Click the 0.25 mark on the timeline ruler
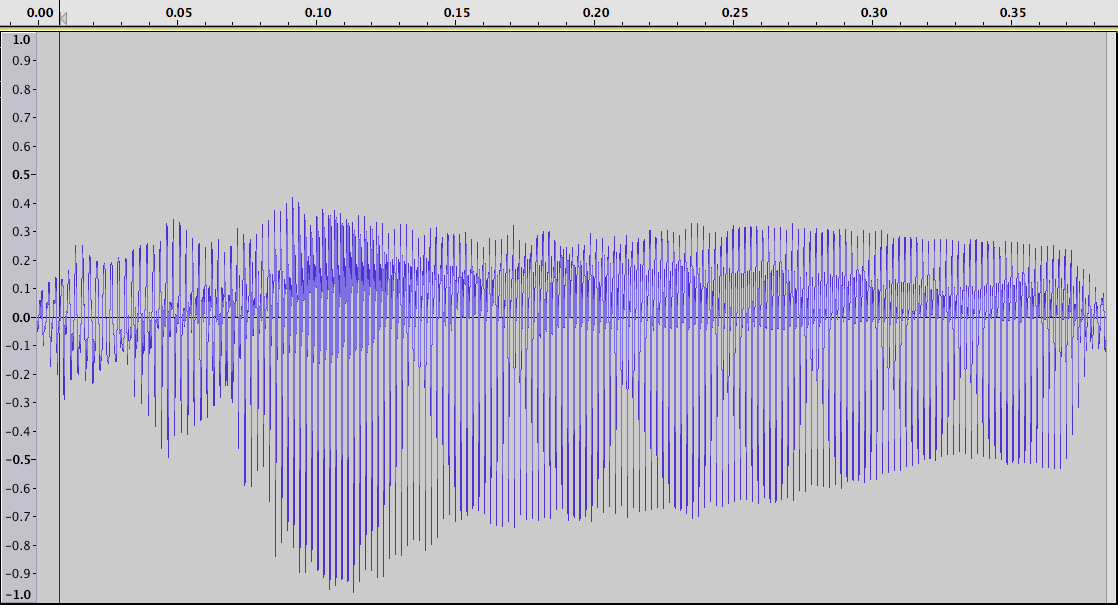Viewport: 1118px width, 605px height. [x=735, y=13]
